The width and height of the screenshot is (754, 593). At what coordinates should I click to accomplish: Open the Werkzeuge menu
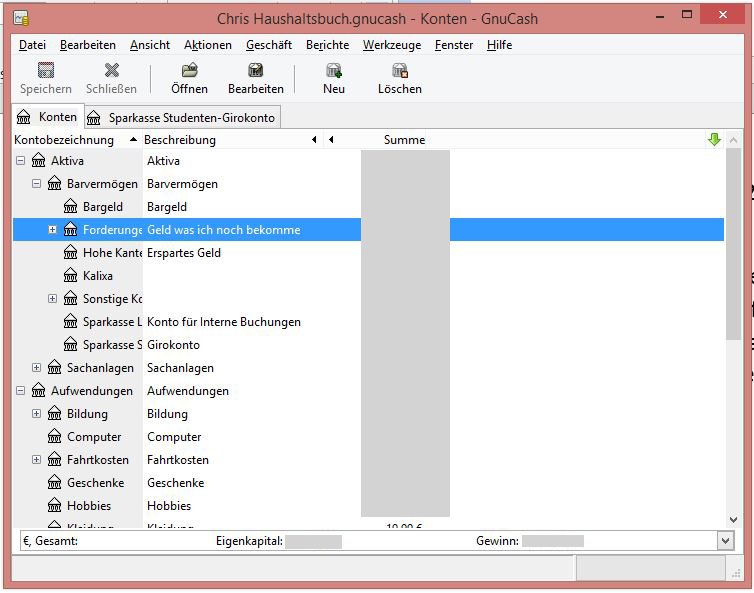pos(392,45)
